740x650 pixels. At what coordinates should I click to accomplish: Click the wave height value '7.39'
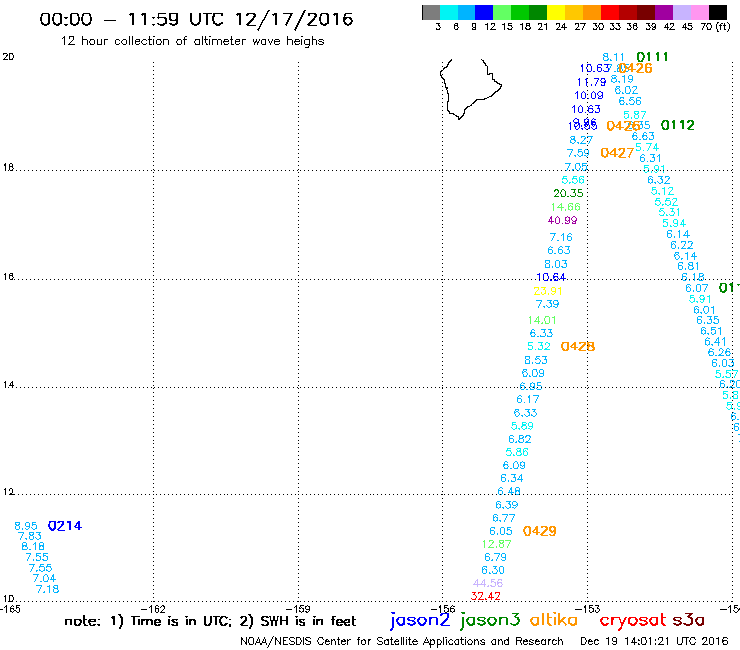point(547,304)
